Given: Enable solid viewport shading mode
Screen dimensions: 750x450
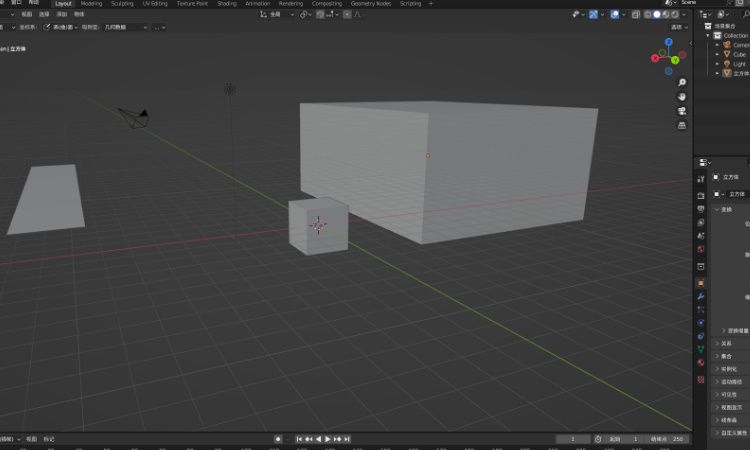Looking at the screenshot, I should point(657,15).
